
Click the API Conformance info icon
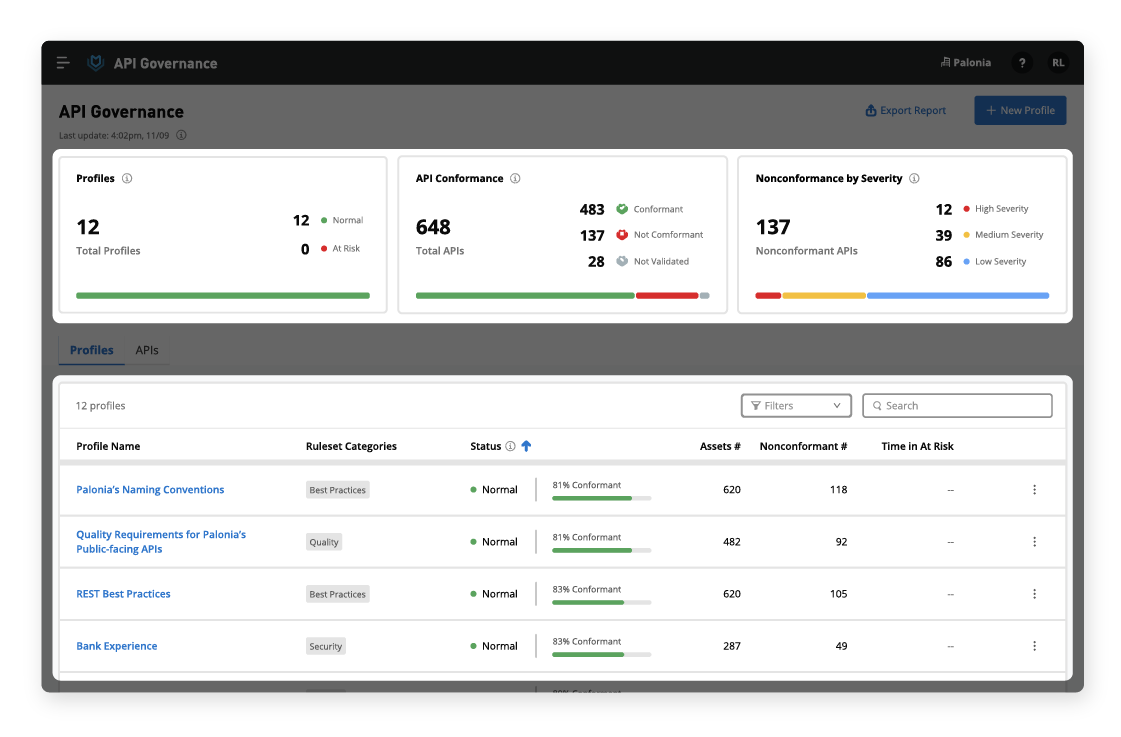click(x=515, y=178)
